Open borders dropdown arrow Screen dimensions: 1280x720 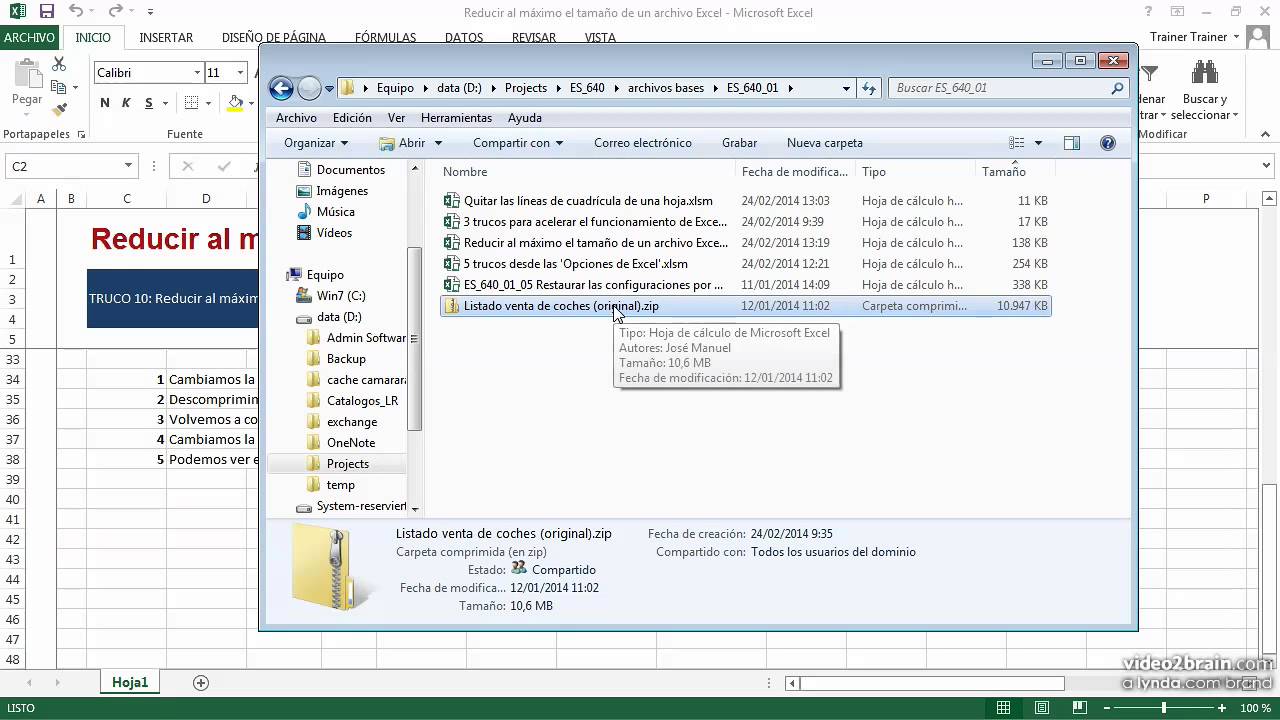207,103
